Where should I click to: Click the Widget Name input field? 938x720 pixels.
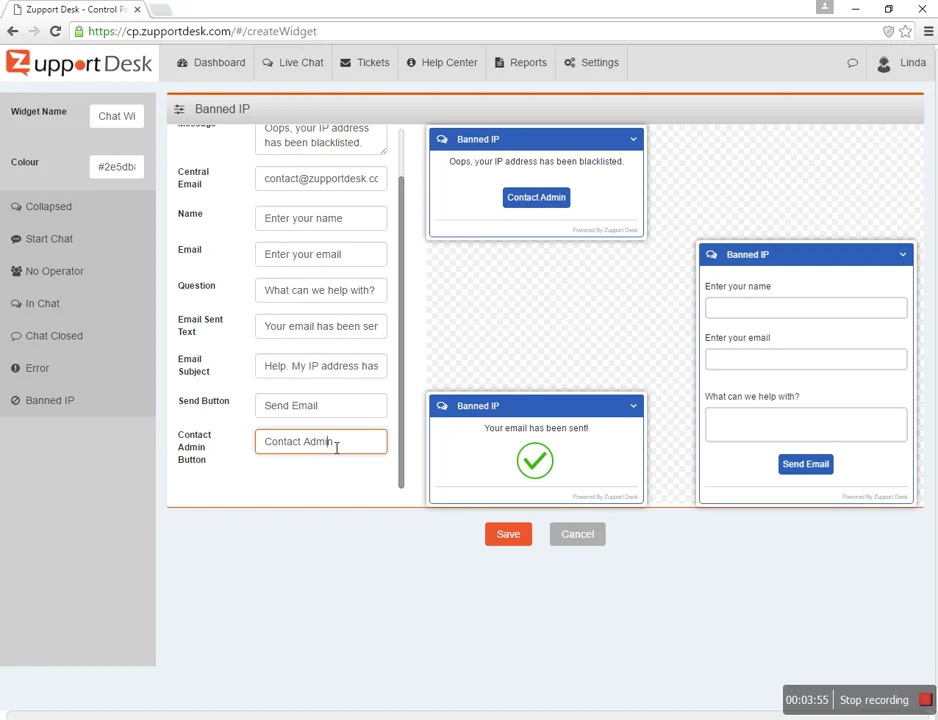click(x=117, y=116)
